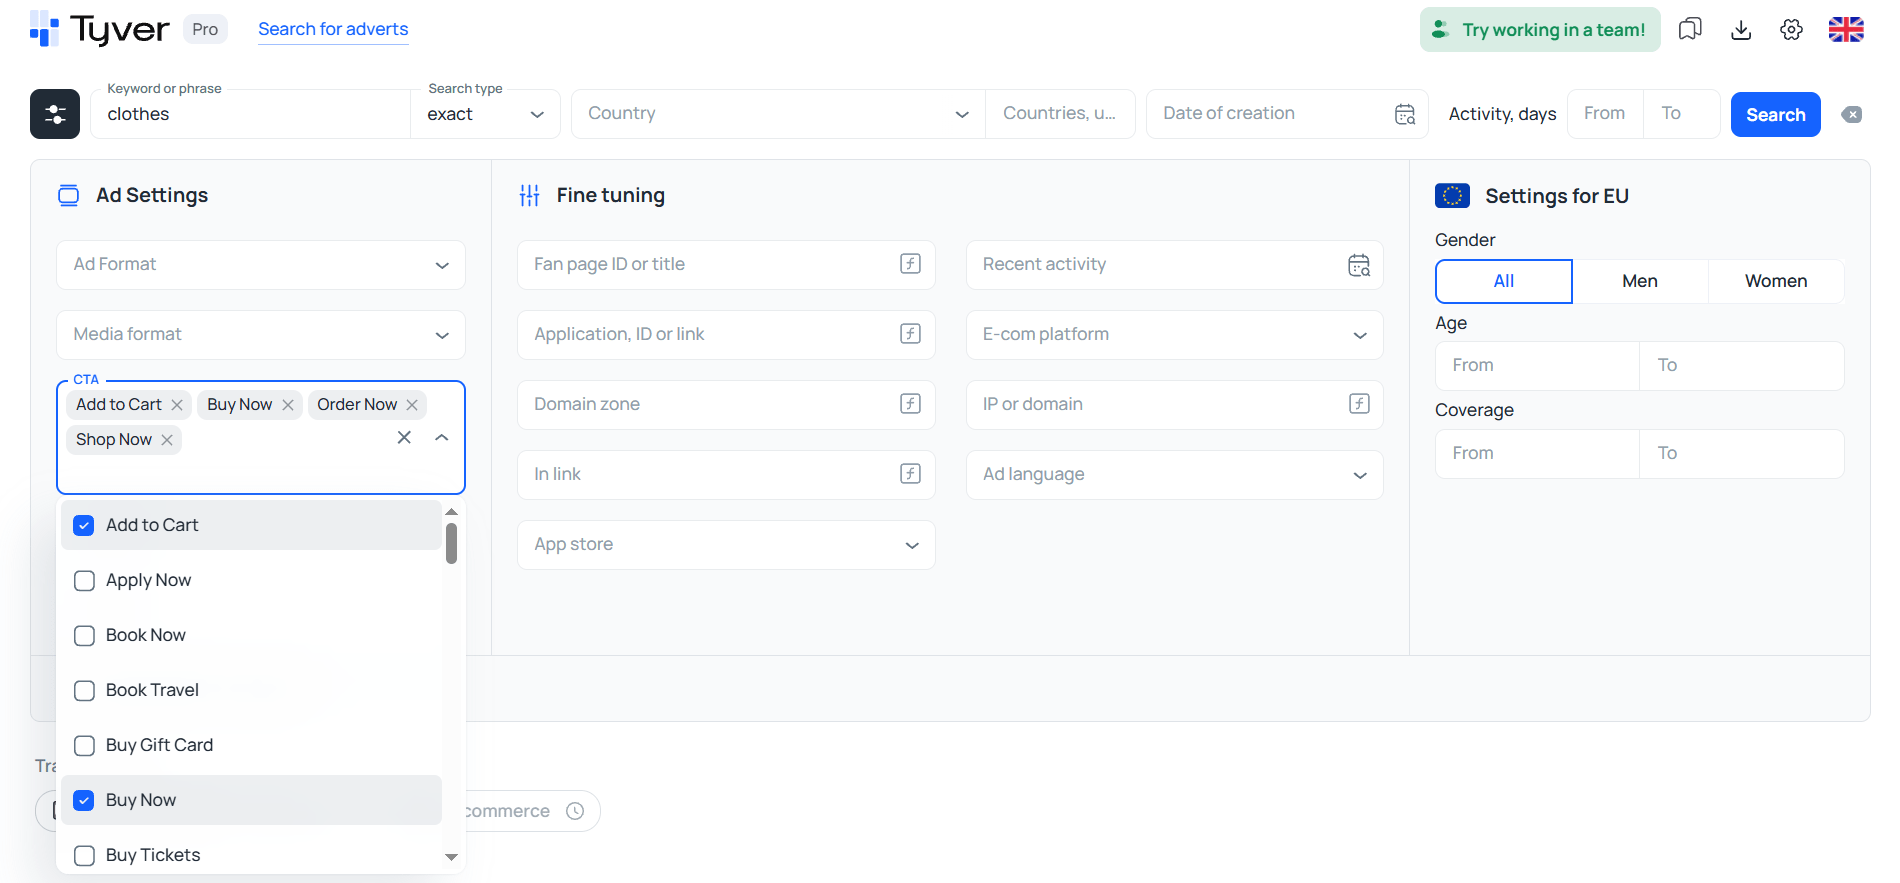Open the settings gear icon
Screen dimensions: 1900x883
pos(1792,29)
